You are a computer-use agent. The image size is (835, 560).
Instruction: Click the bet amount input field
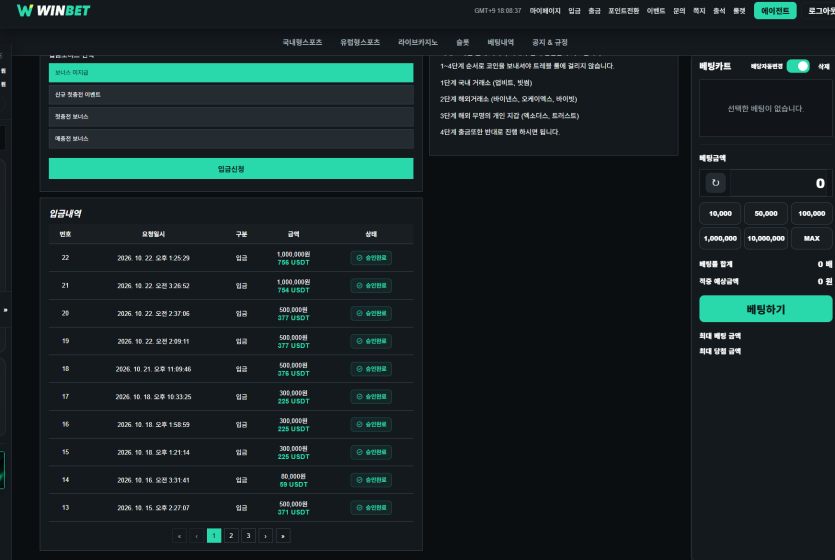pyautogui.click(x=781, y=183)
